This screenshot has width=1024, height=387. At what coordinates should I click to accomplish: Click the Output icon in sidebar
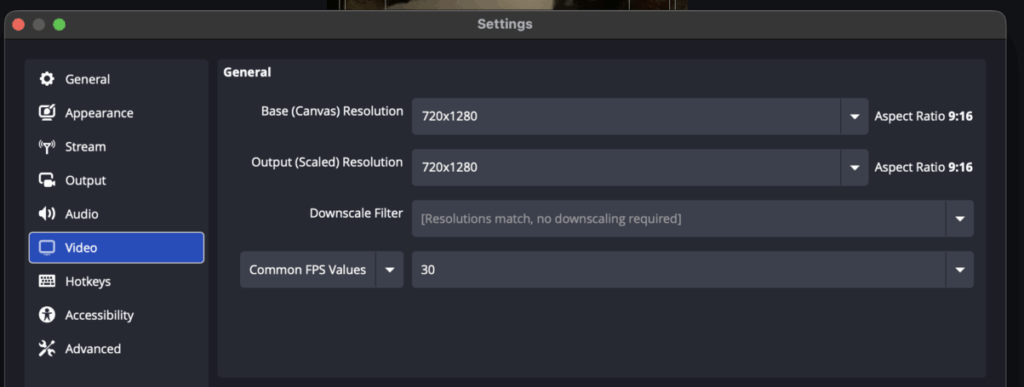pos(46,180)
